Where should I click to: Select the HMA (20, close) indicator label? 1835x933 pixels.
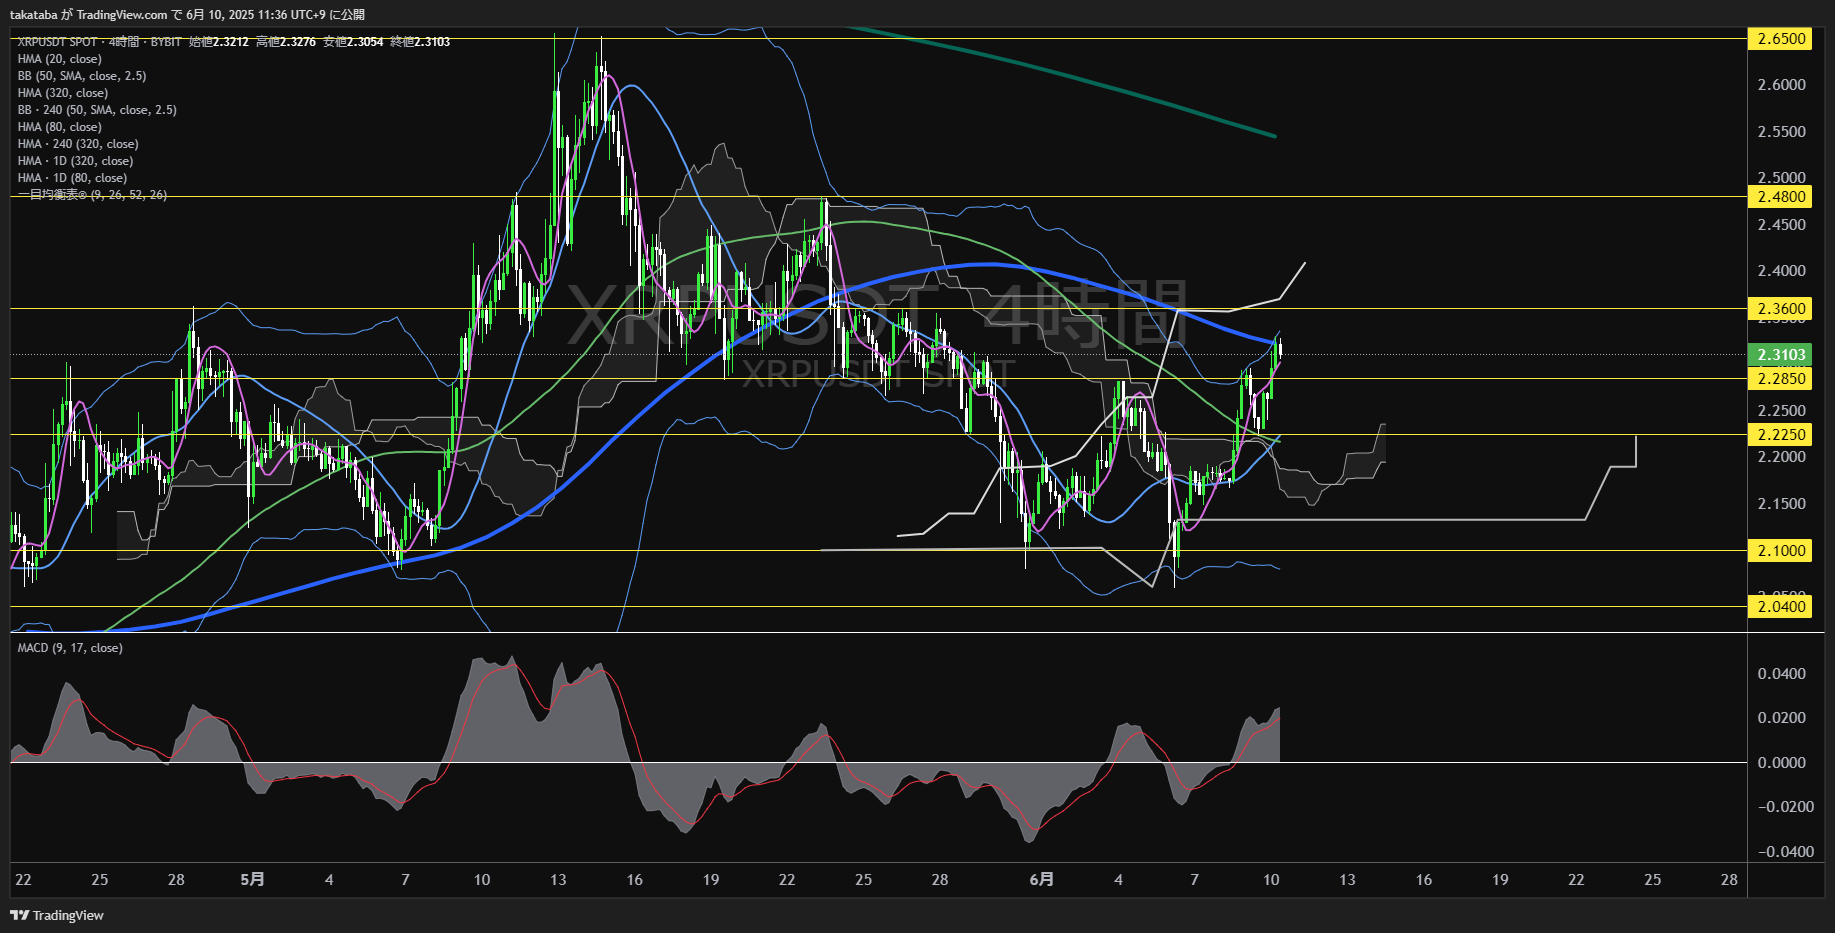coord(60,59)
